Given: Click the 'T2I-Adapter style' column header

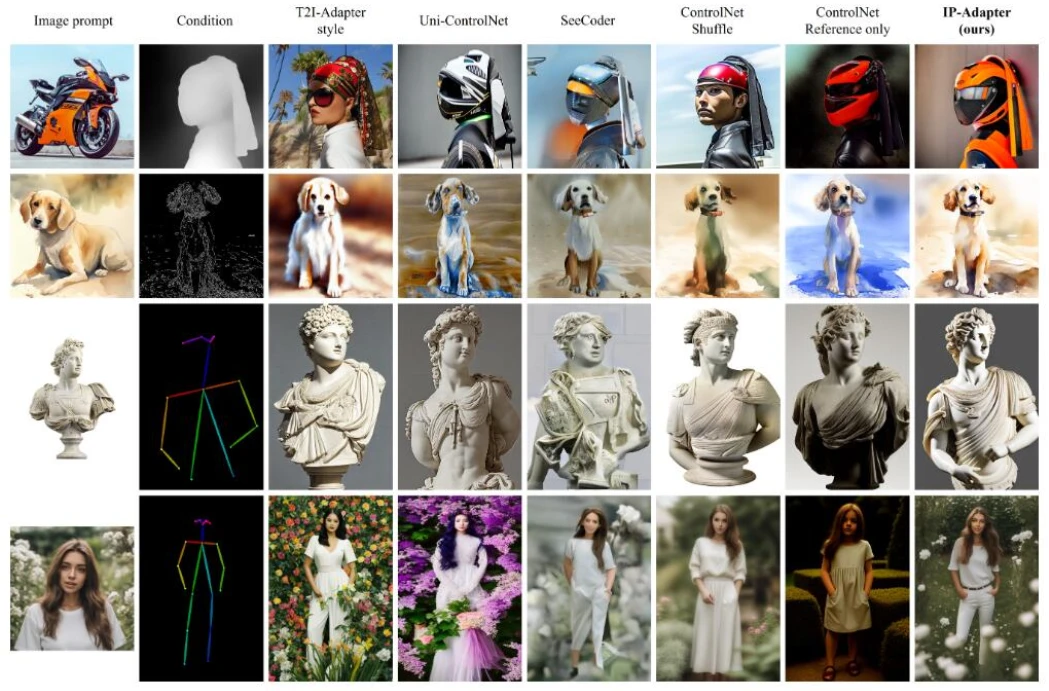Looking at the screenshot, I should tap(331, 19).
